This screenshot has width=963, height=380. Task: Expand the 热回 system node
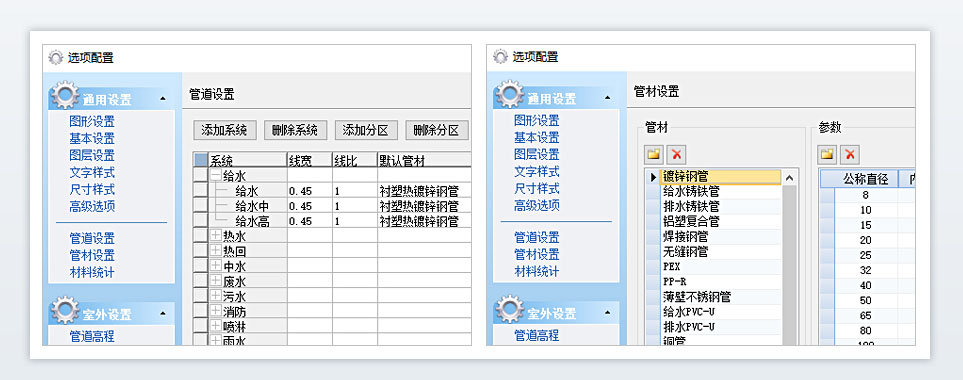point(216,250)
